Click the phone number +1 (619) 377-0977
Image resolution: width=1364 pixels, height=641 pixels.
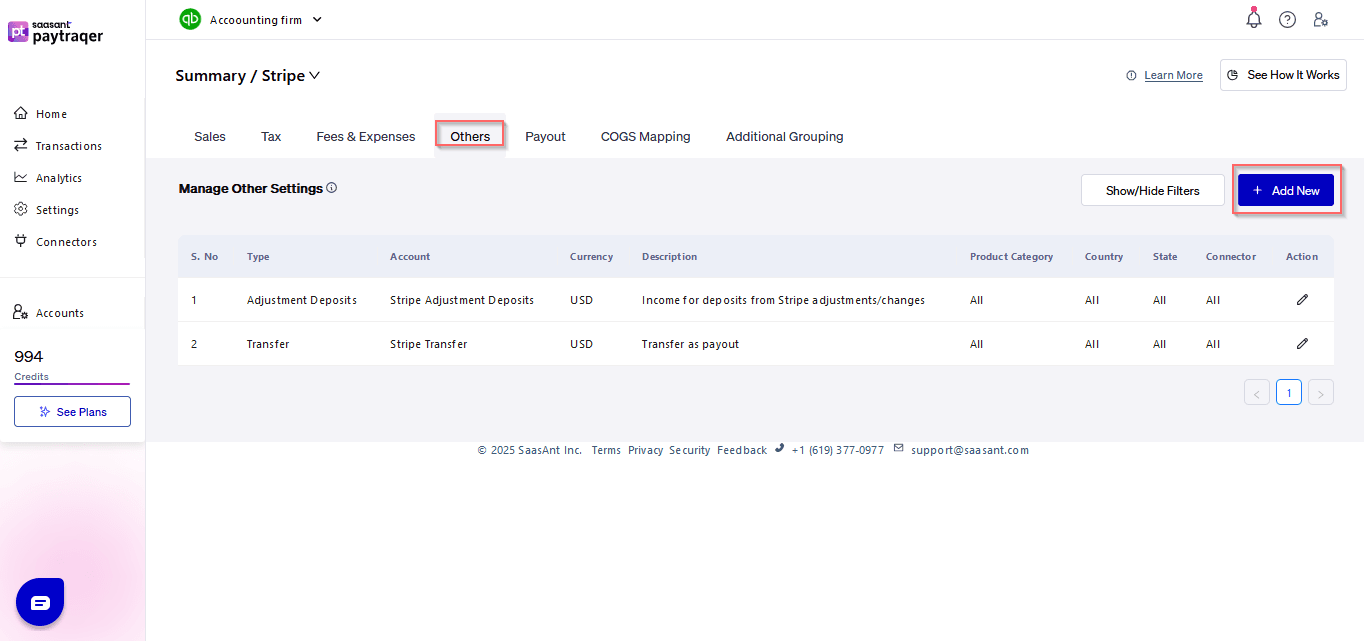click(837, 450)
